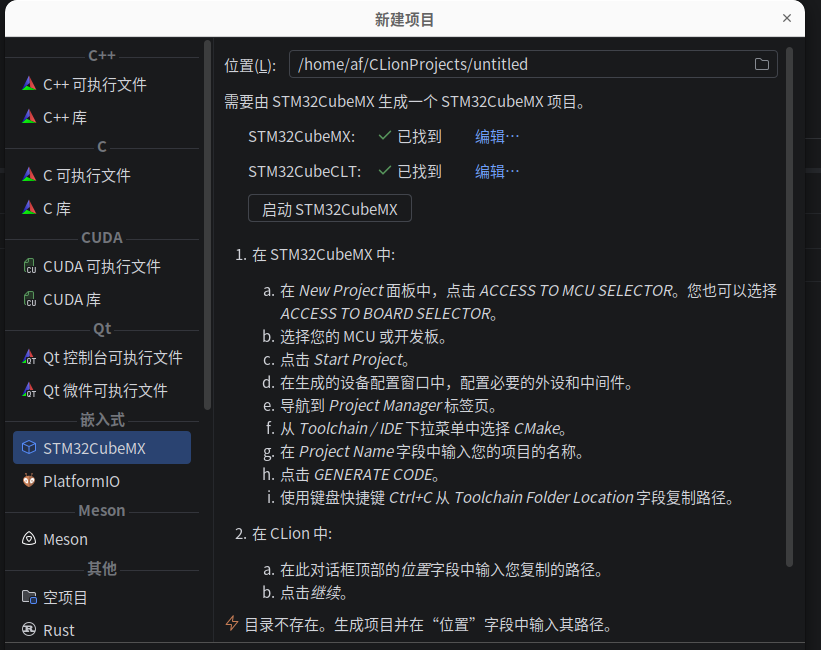
Task: Click the 位置 path input field
Action: [533, 64]
